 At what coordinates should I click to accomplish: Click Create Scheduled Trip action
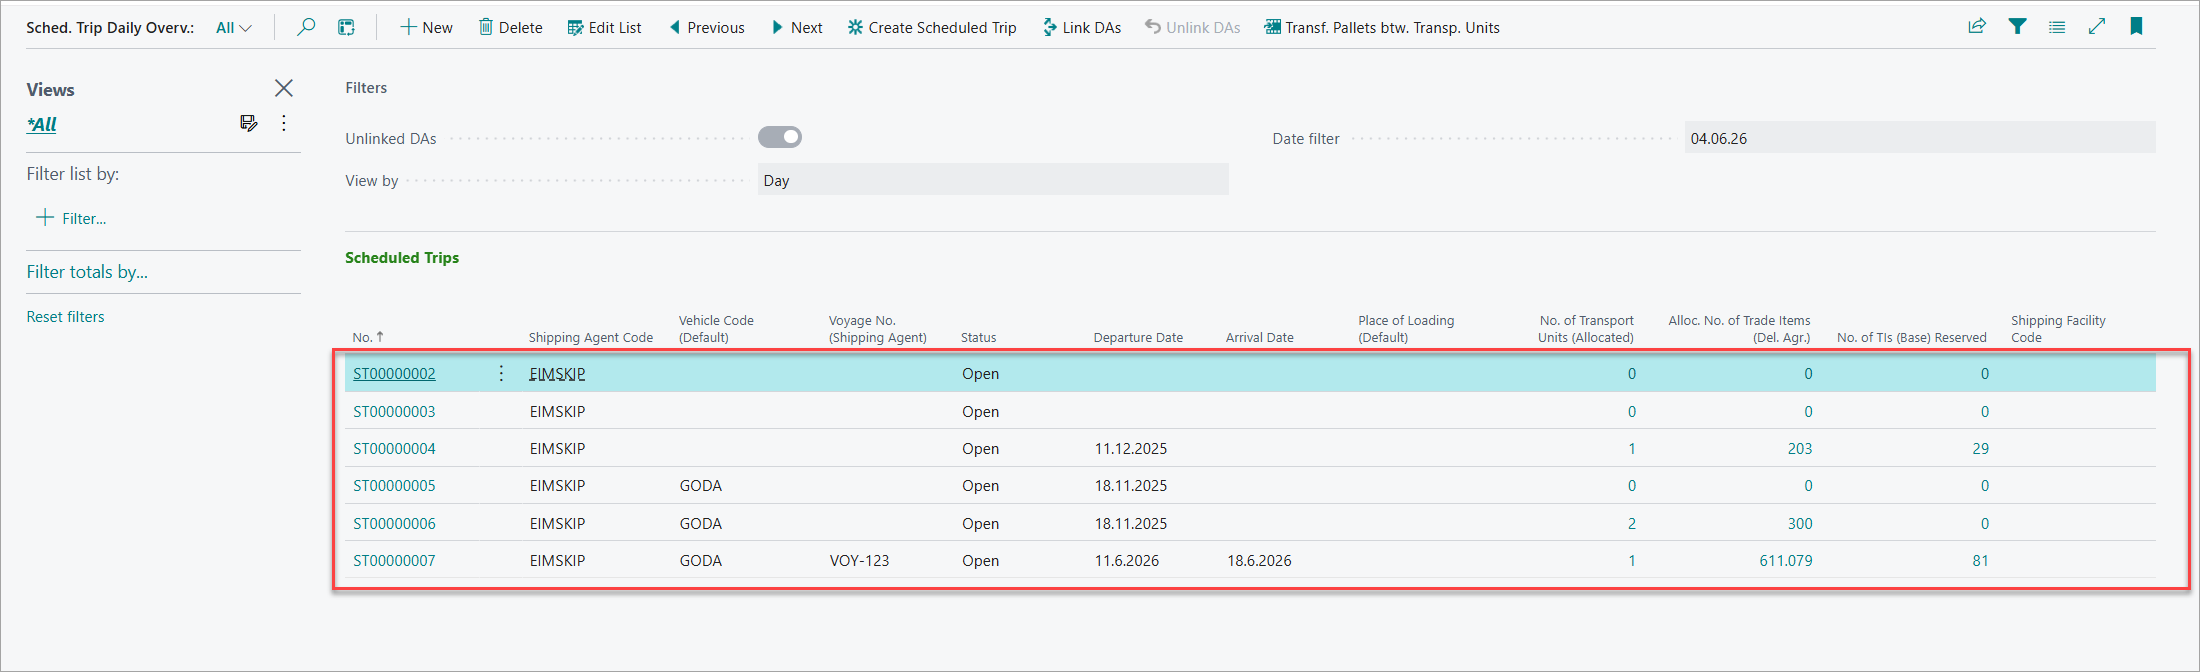click(932, 28)
